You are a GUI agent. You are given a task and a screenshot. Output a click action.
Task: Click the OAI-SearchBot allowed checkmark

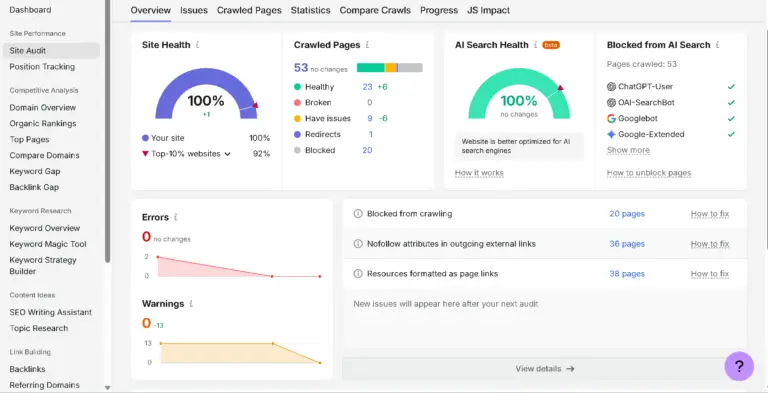click(x=731, y=102)
